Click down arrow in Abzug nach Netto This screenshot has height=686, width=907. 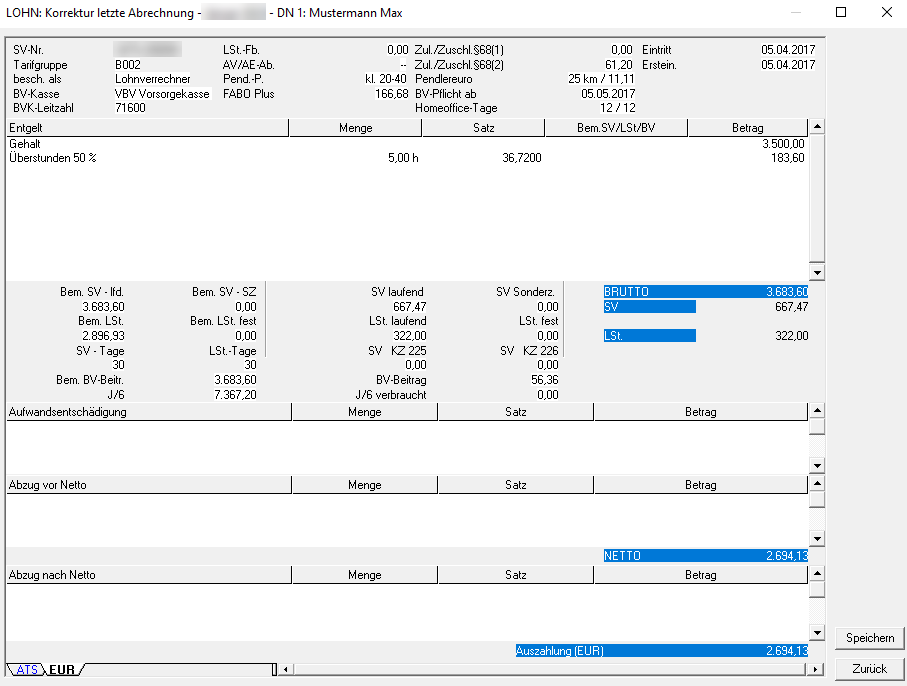(817, 633)
